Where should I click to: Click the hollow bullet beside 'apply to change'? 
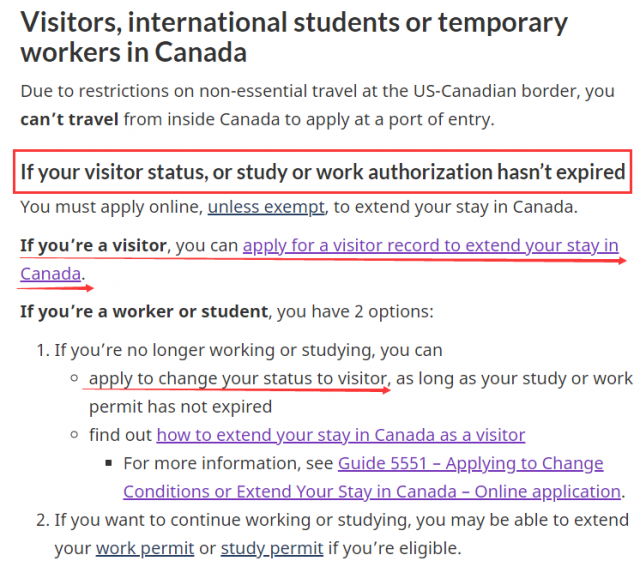tap(74, 378)
